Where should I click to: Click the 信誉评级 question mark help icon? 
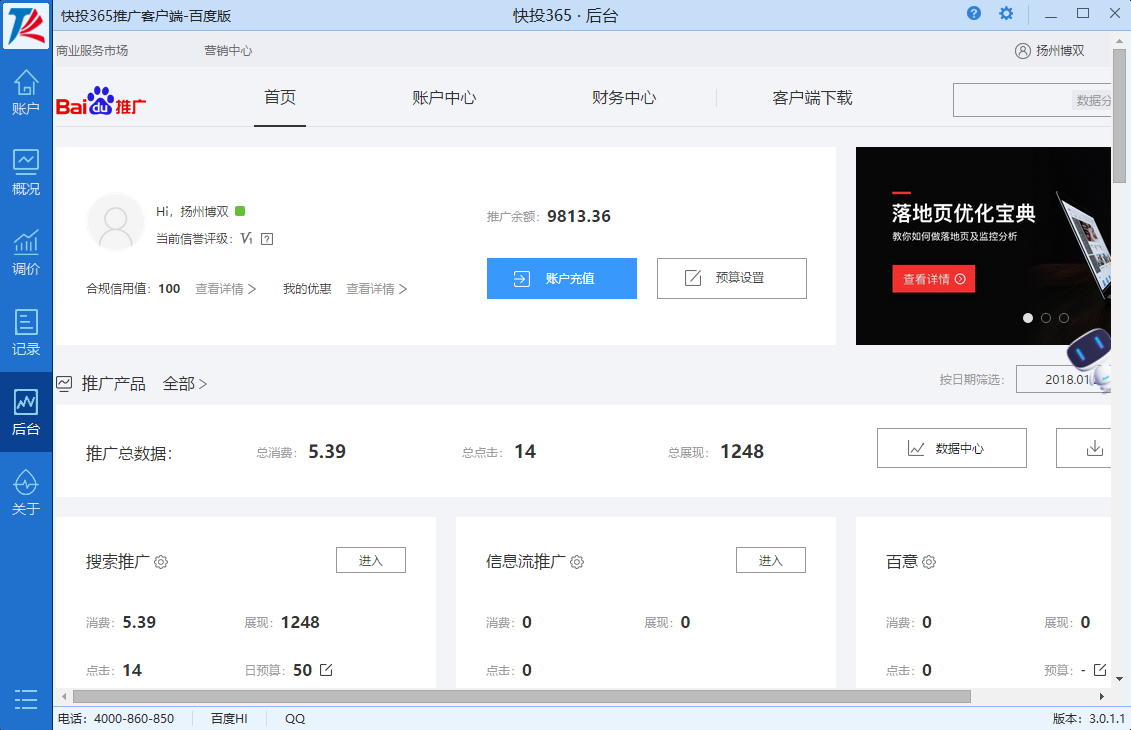point(267,239)
